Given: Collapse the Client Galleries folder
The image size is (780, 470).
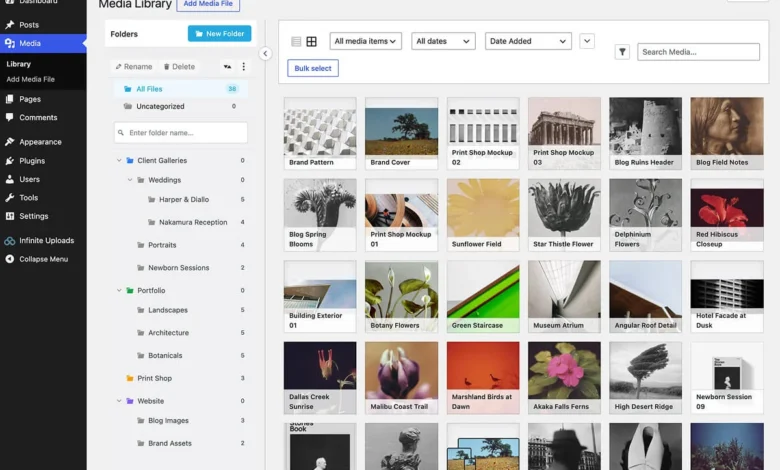Looking at the screenshot, I should tap(119, 161).
